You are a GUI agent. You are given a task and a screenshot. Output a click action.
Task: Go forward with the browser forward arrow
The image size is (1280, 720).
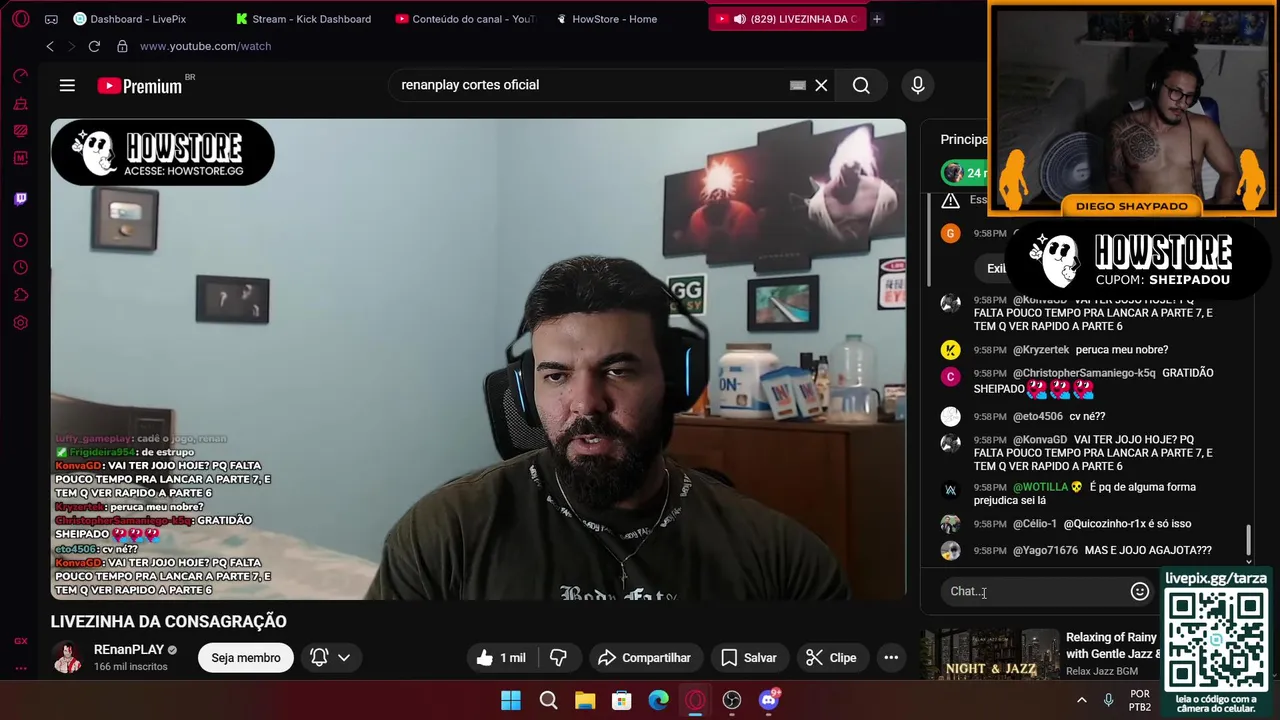pos(71,46)
